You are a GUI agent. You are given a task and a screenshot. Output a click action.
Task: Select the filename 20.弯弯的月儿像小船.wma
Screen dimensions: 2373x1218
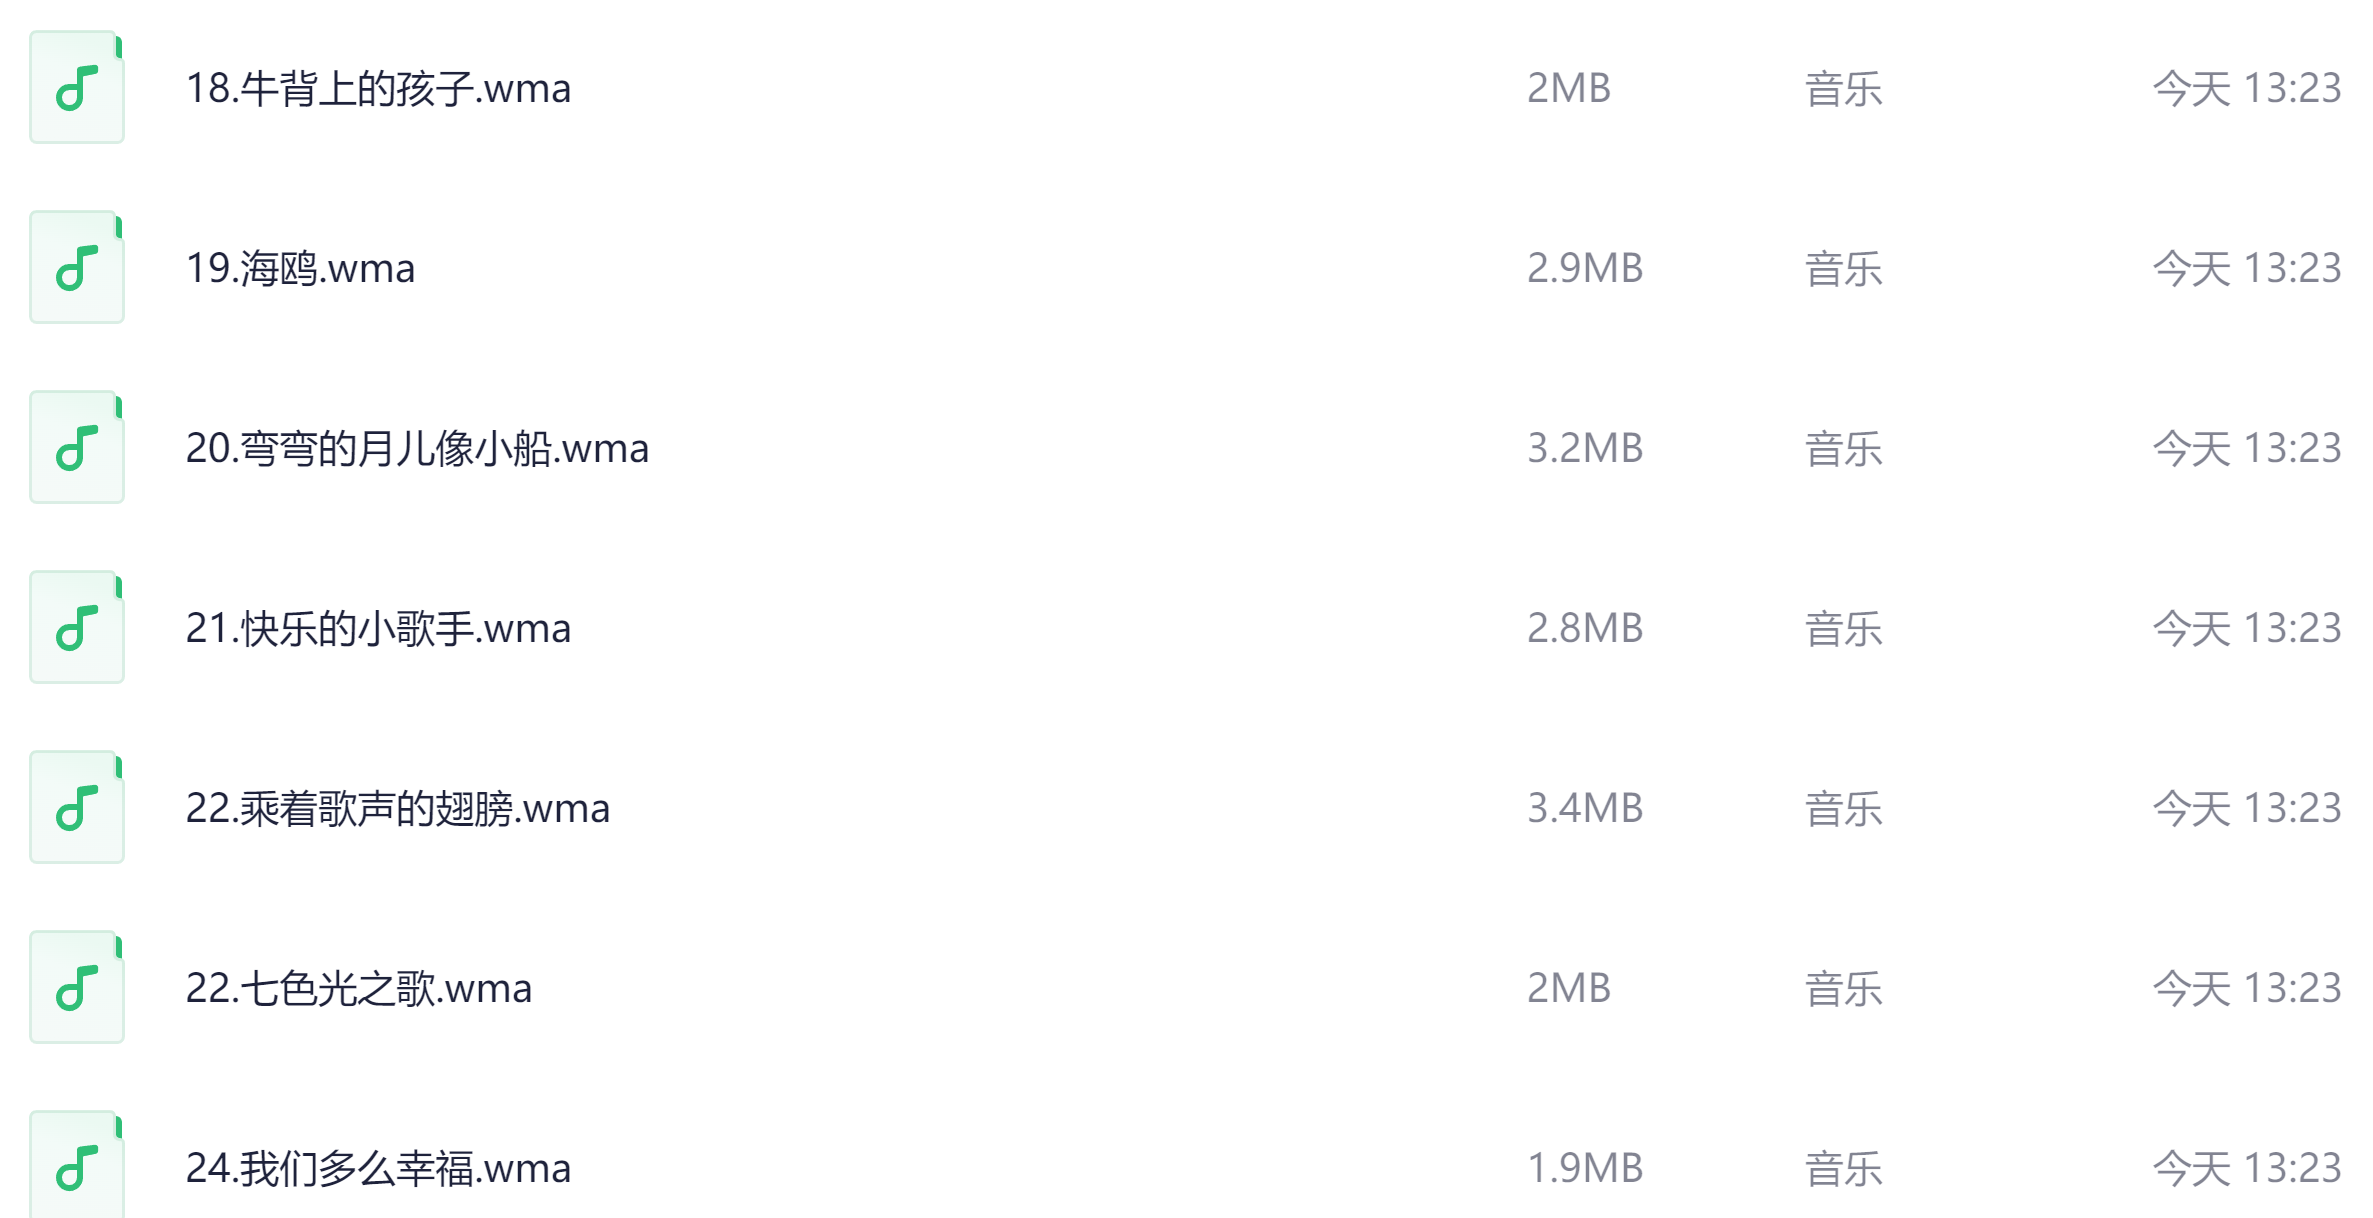[417, 449]
